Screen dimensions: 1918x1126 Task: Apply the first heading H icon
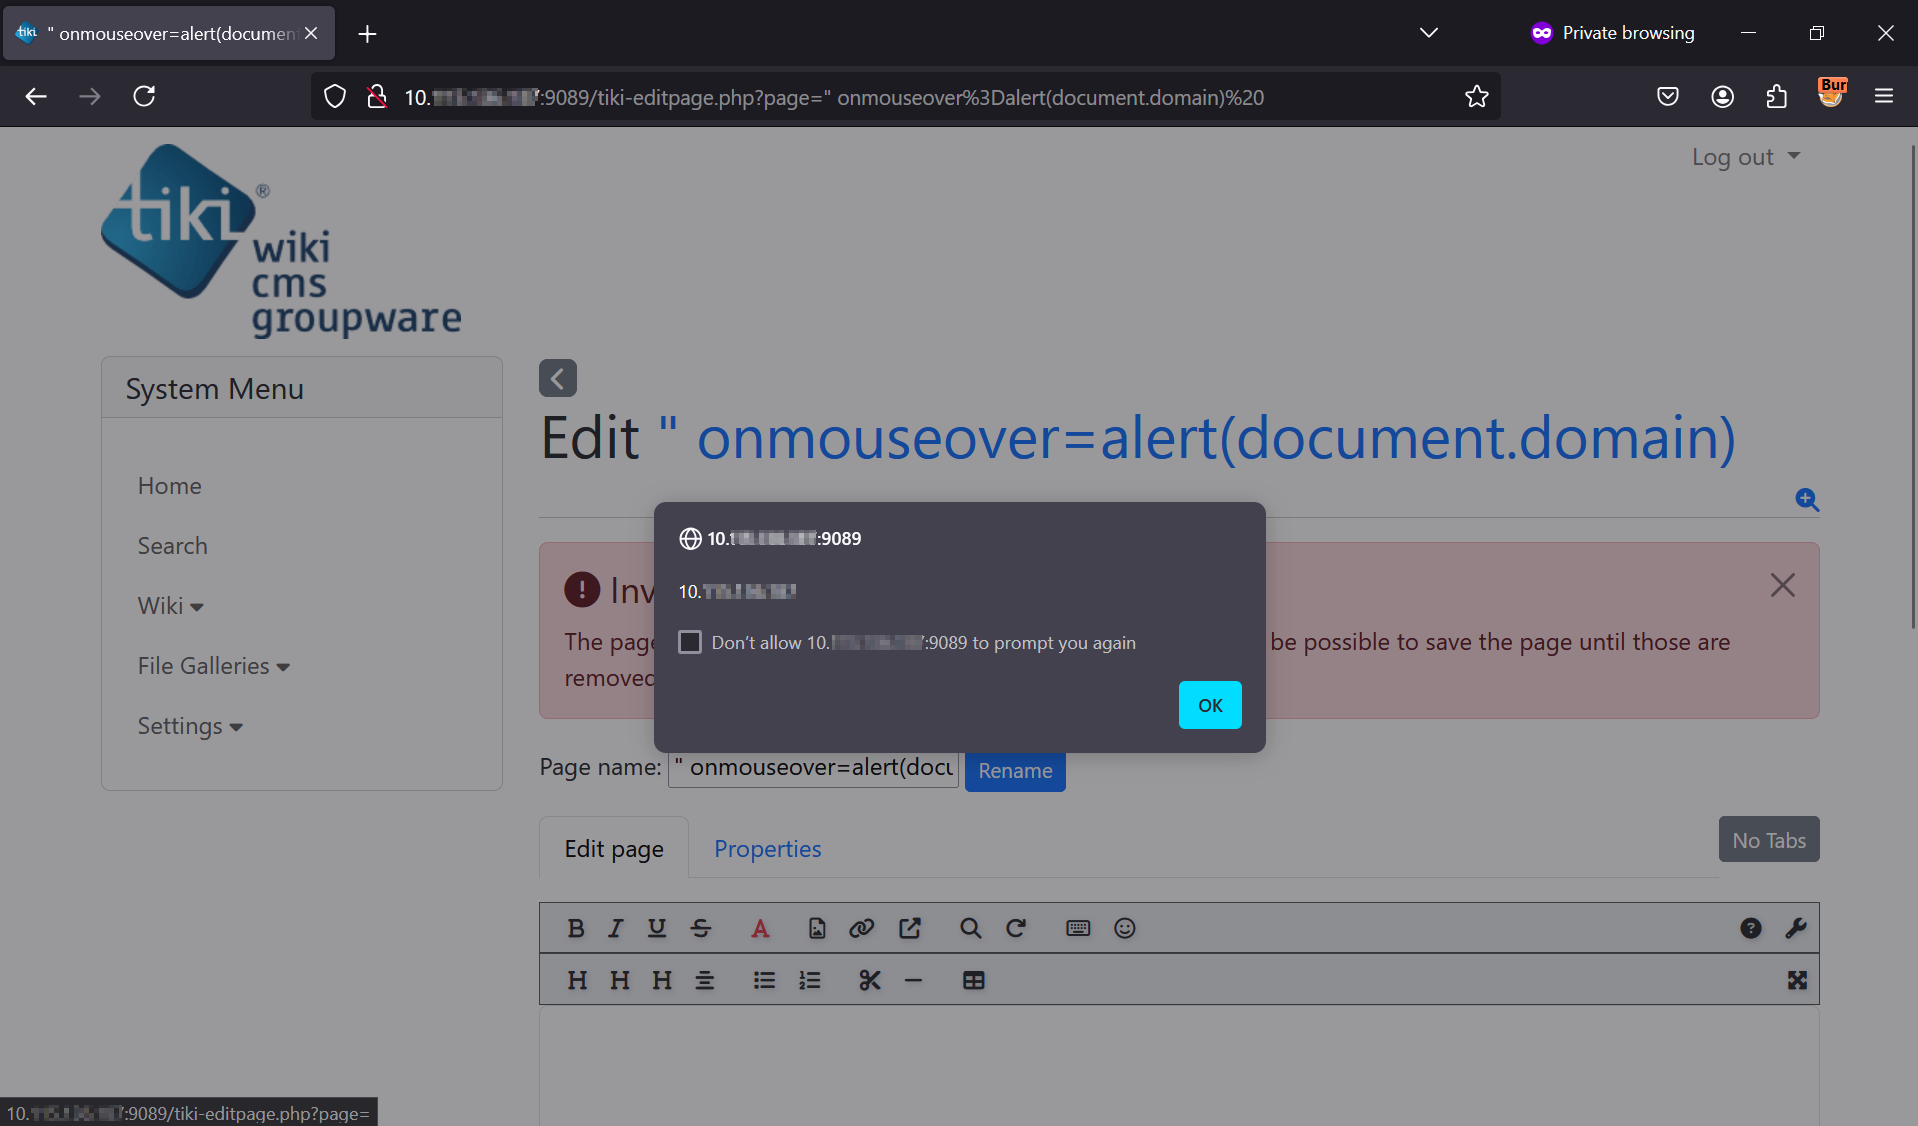(577, 980)
